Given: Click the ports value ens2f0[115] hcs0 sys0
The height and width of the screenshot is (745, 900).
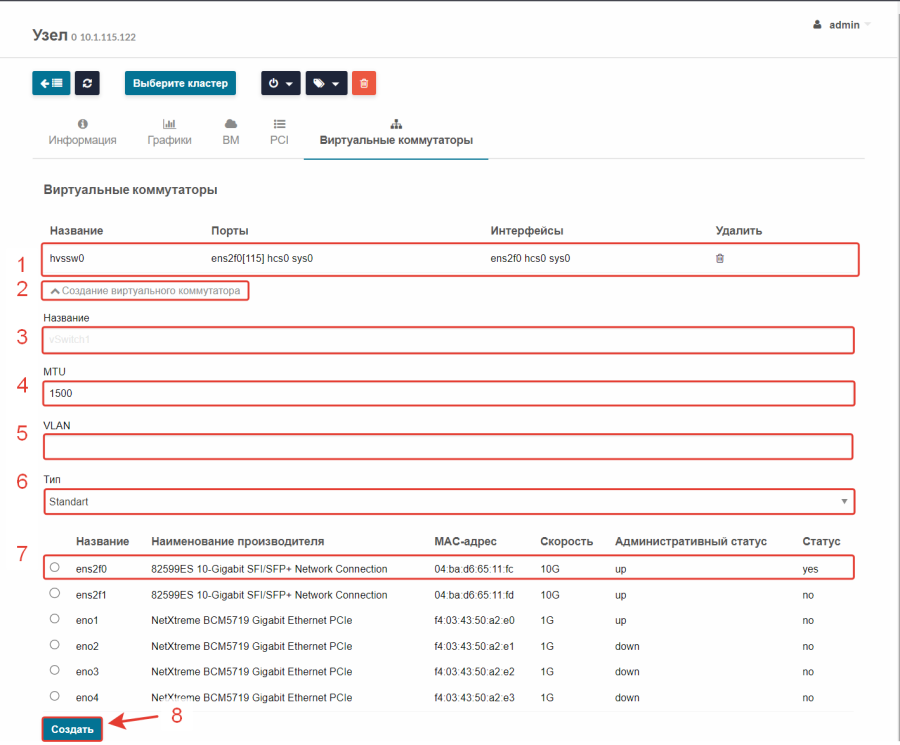Looking at the screenshot, I should pyautogui.click(x=262, y=258).
